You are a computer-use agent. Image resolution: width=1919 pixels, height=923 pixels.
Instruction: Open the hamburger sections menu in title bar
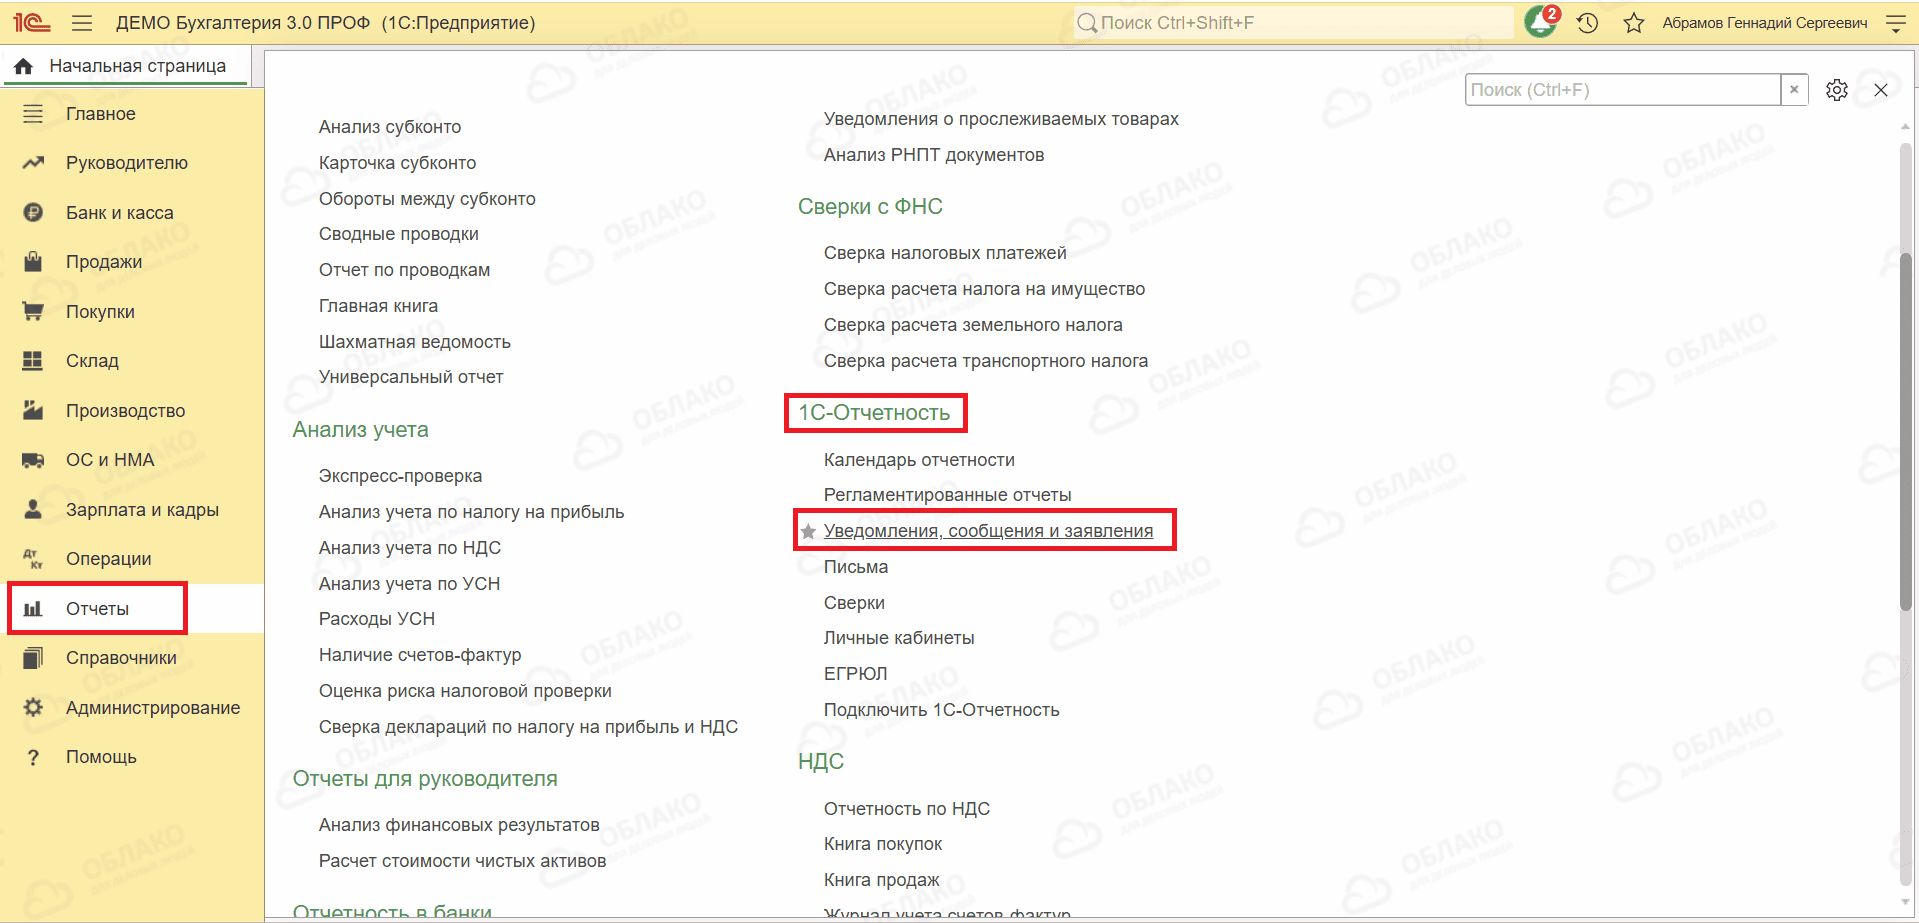point(82,22)
